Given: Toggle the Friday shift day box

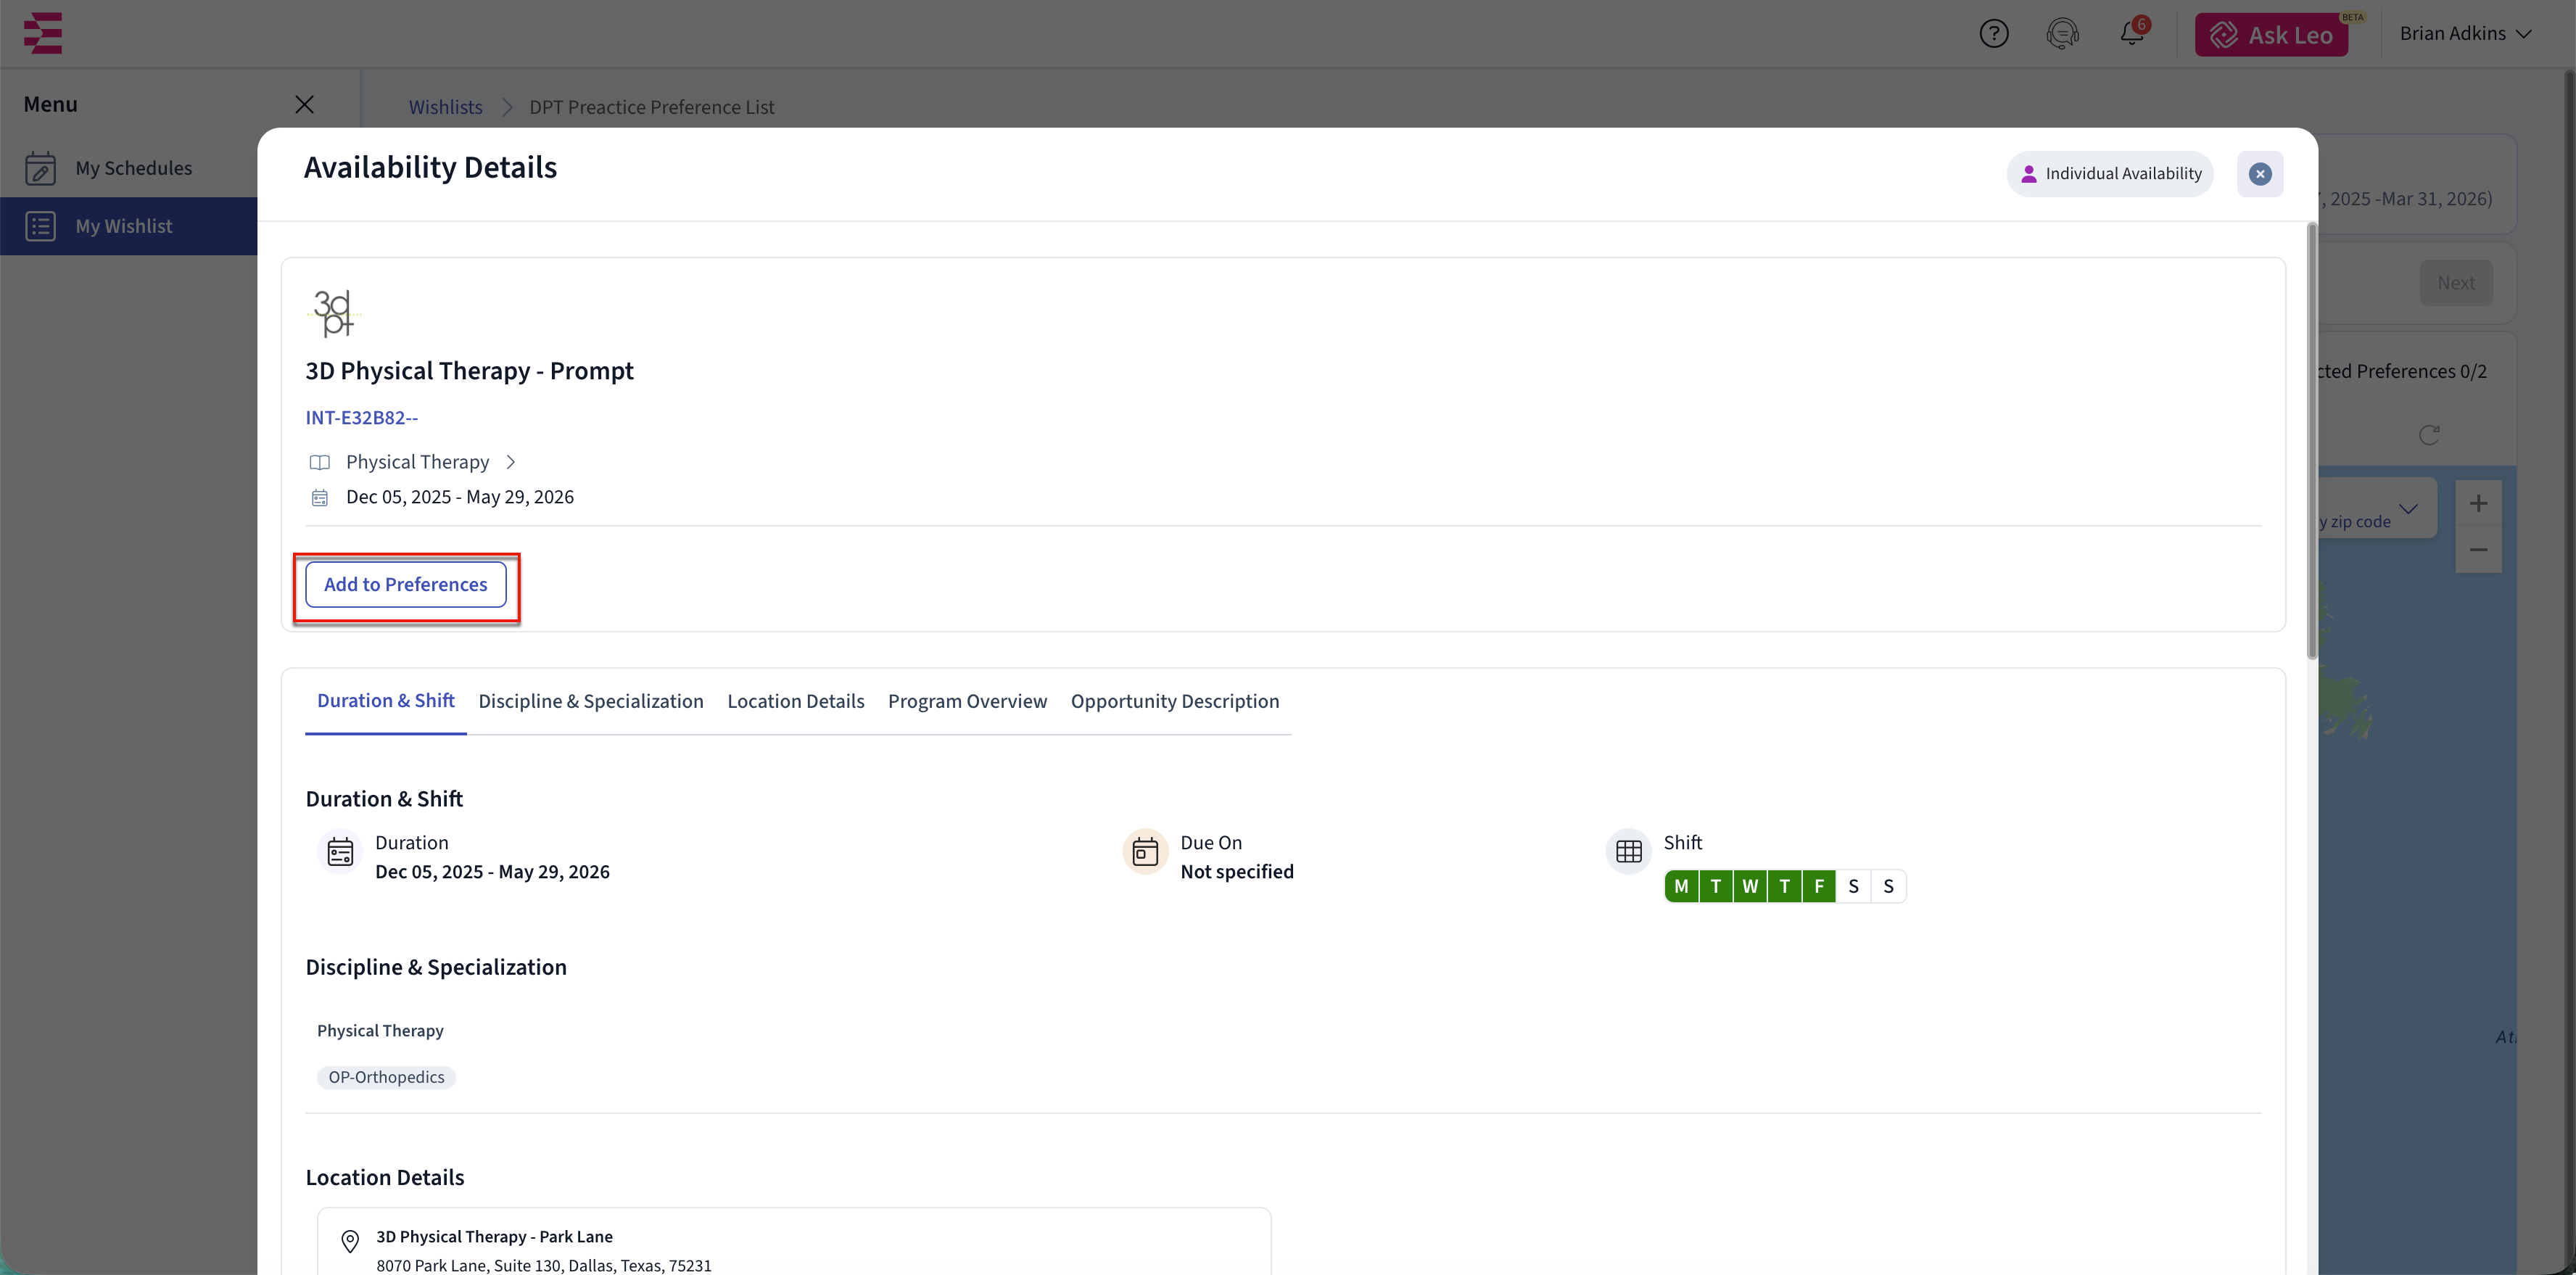Looking at the screenshot, I should [1818, 886].
